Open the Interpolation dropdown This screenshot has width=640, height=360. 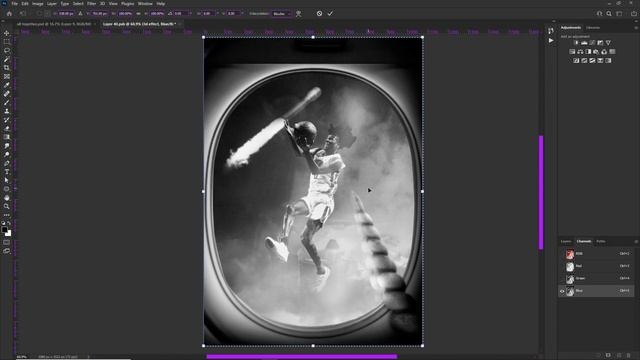pyautogui.click(x=282, y=13)
